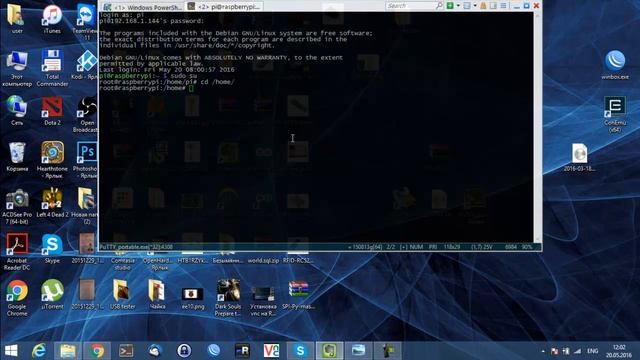Open Internet Explorer from taskbar
The width and height of the screenshot is (640, 360).
point(39,351)
